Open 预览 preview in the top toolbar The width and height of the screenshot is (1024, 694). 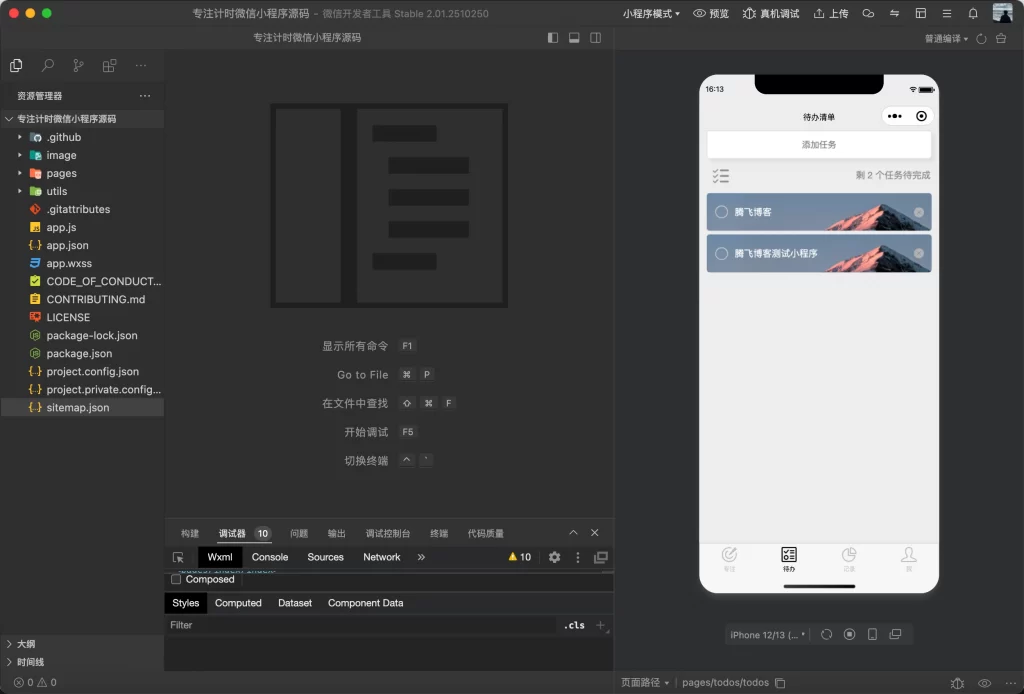click(x=711, y=13)
